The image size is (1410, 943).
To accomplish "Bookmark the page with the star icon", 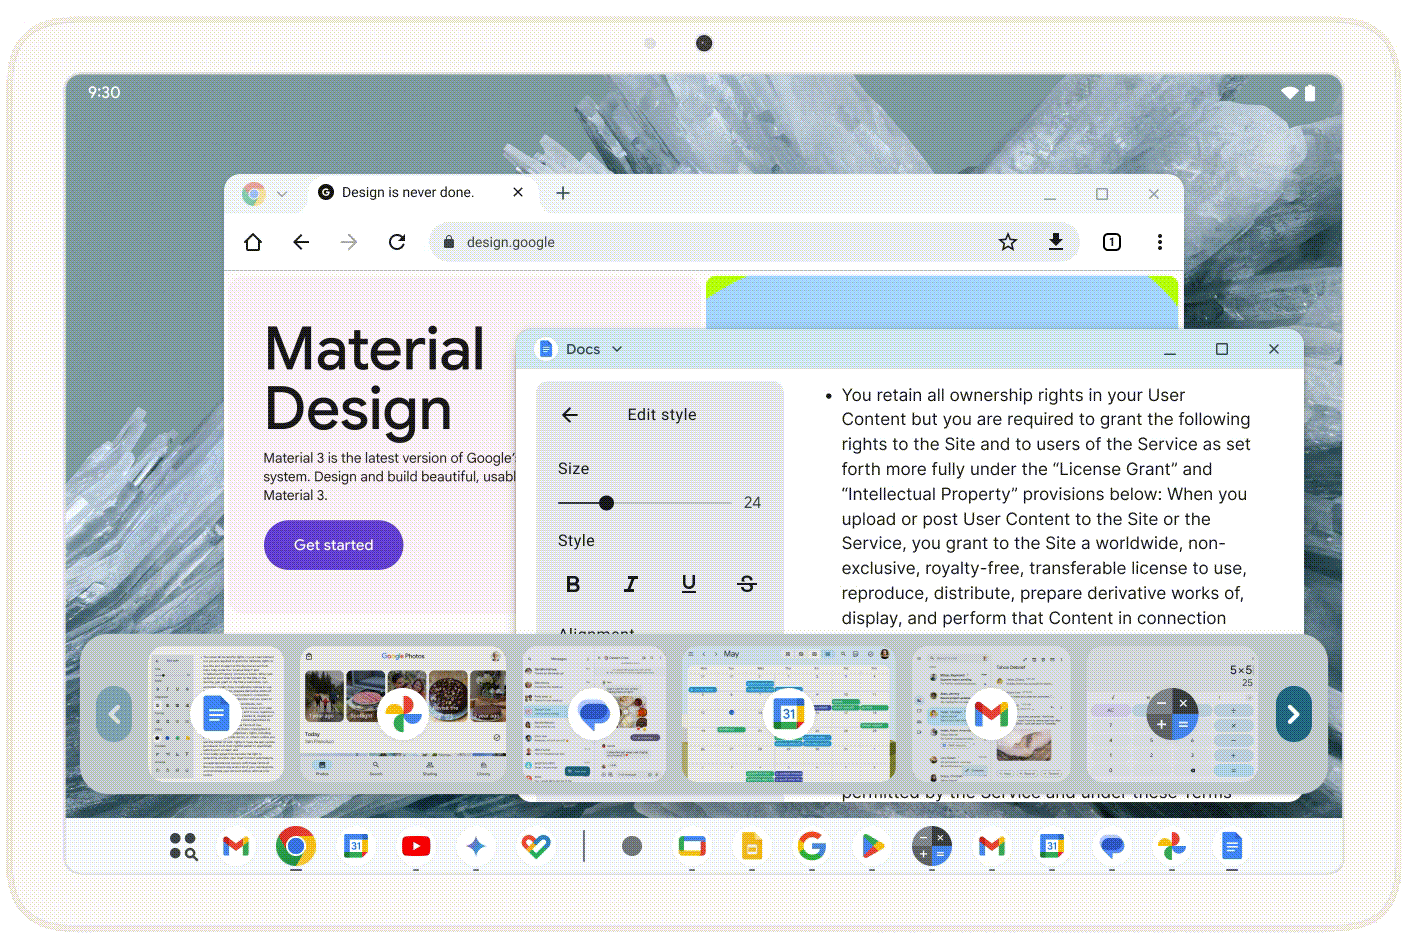I will (x=1008, y=242).
